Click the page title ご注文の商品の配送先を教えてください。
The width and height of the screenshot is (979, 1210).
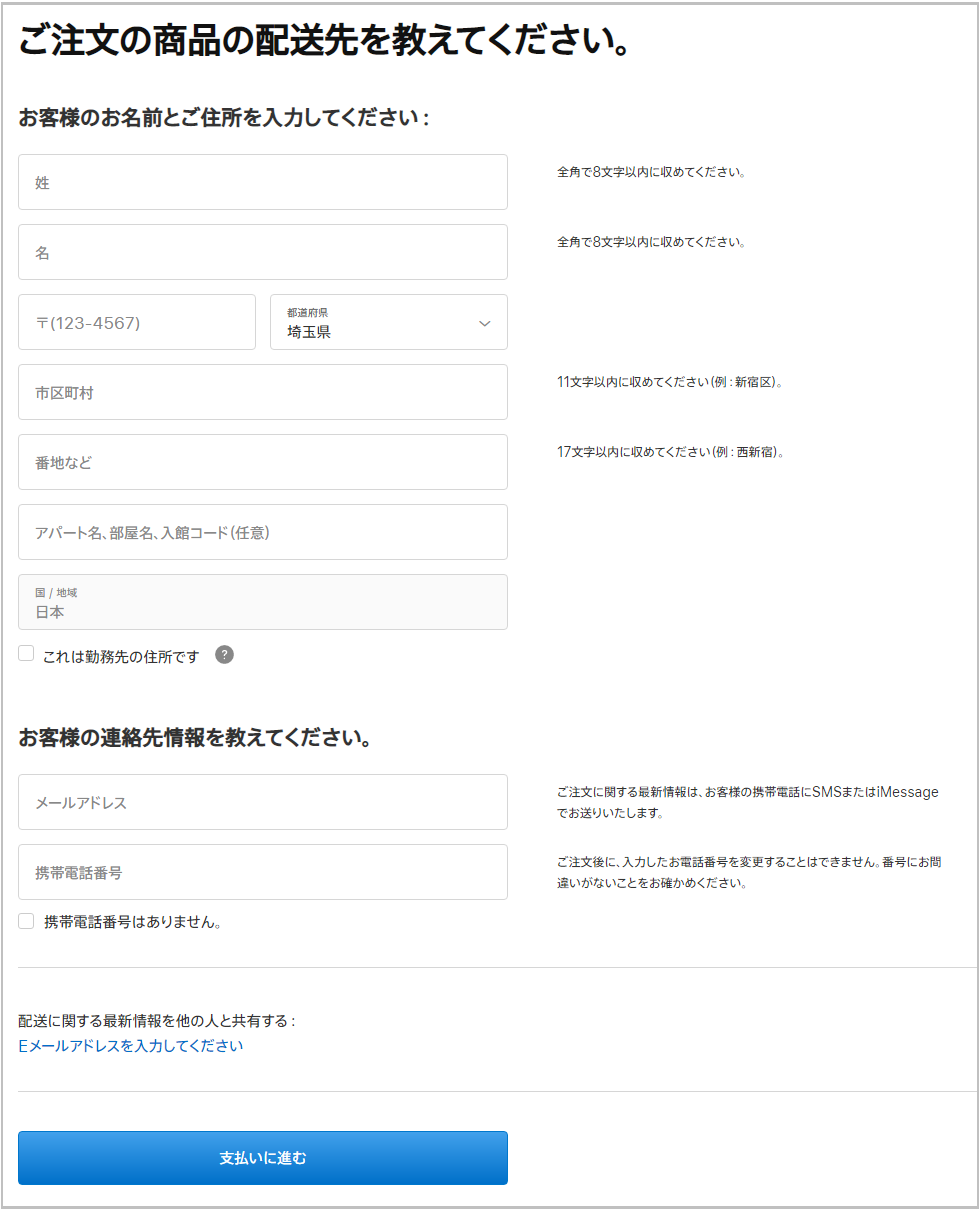(x=325, y=41)
